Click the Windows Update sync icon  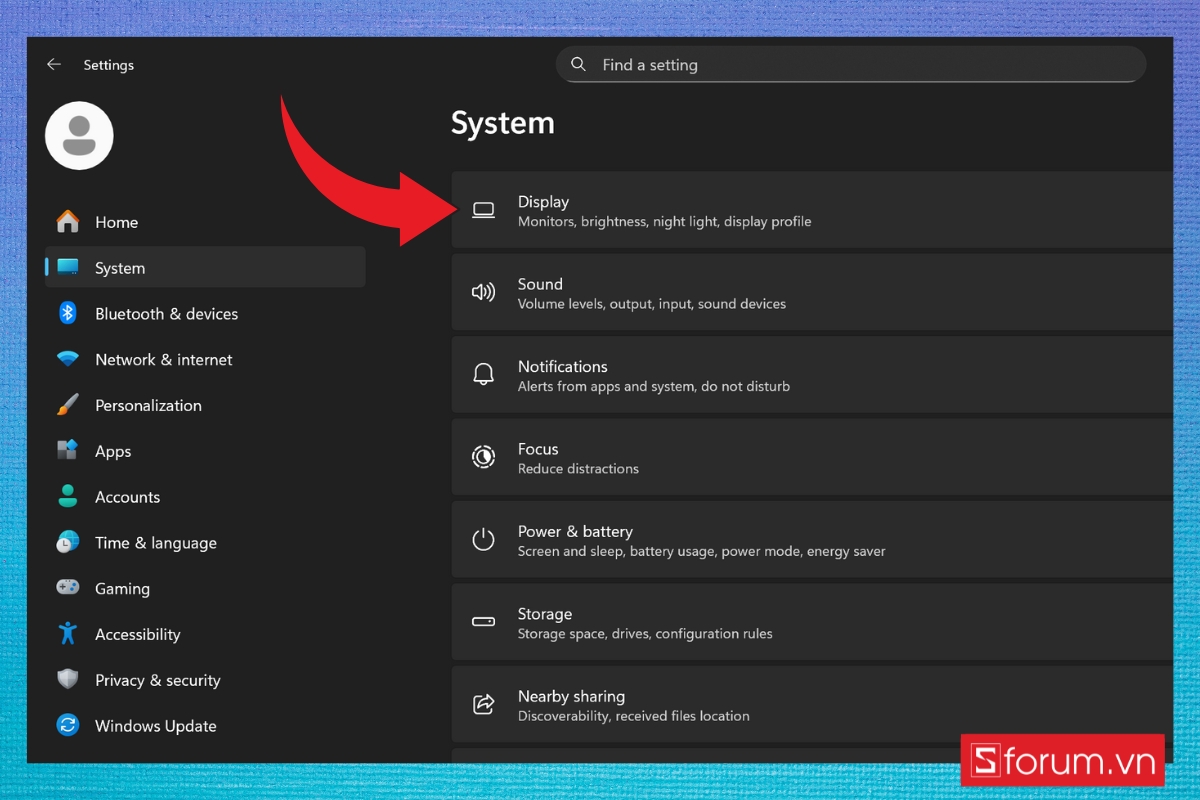click(x=67, y=725)
